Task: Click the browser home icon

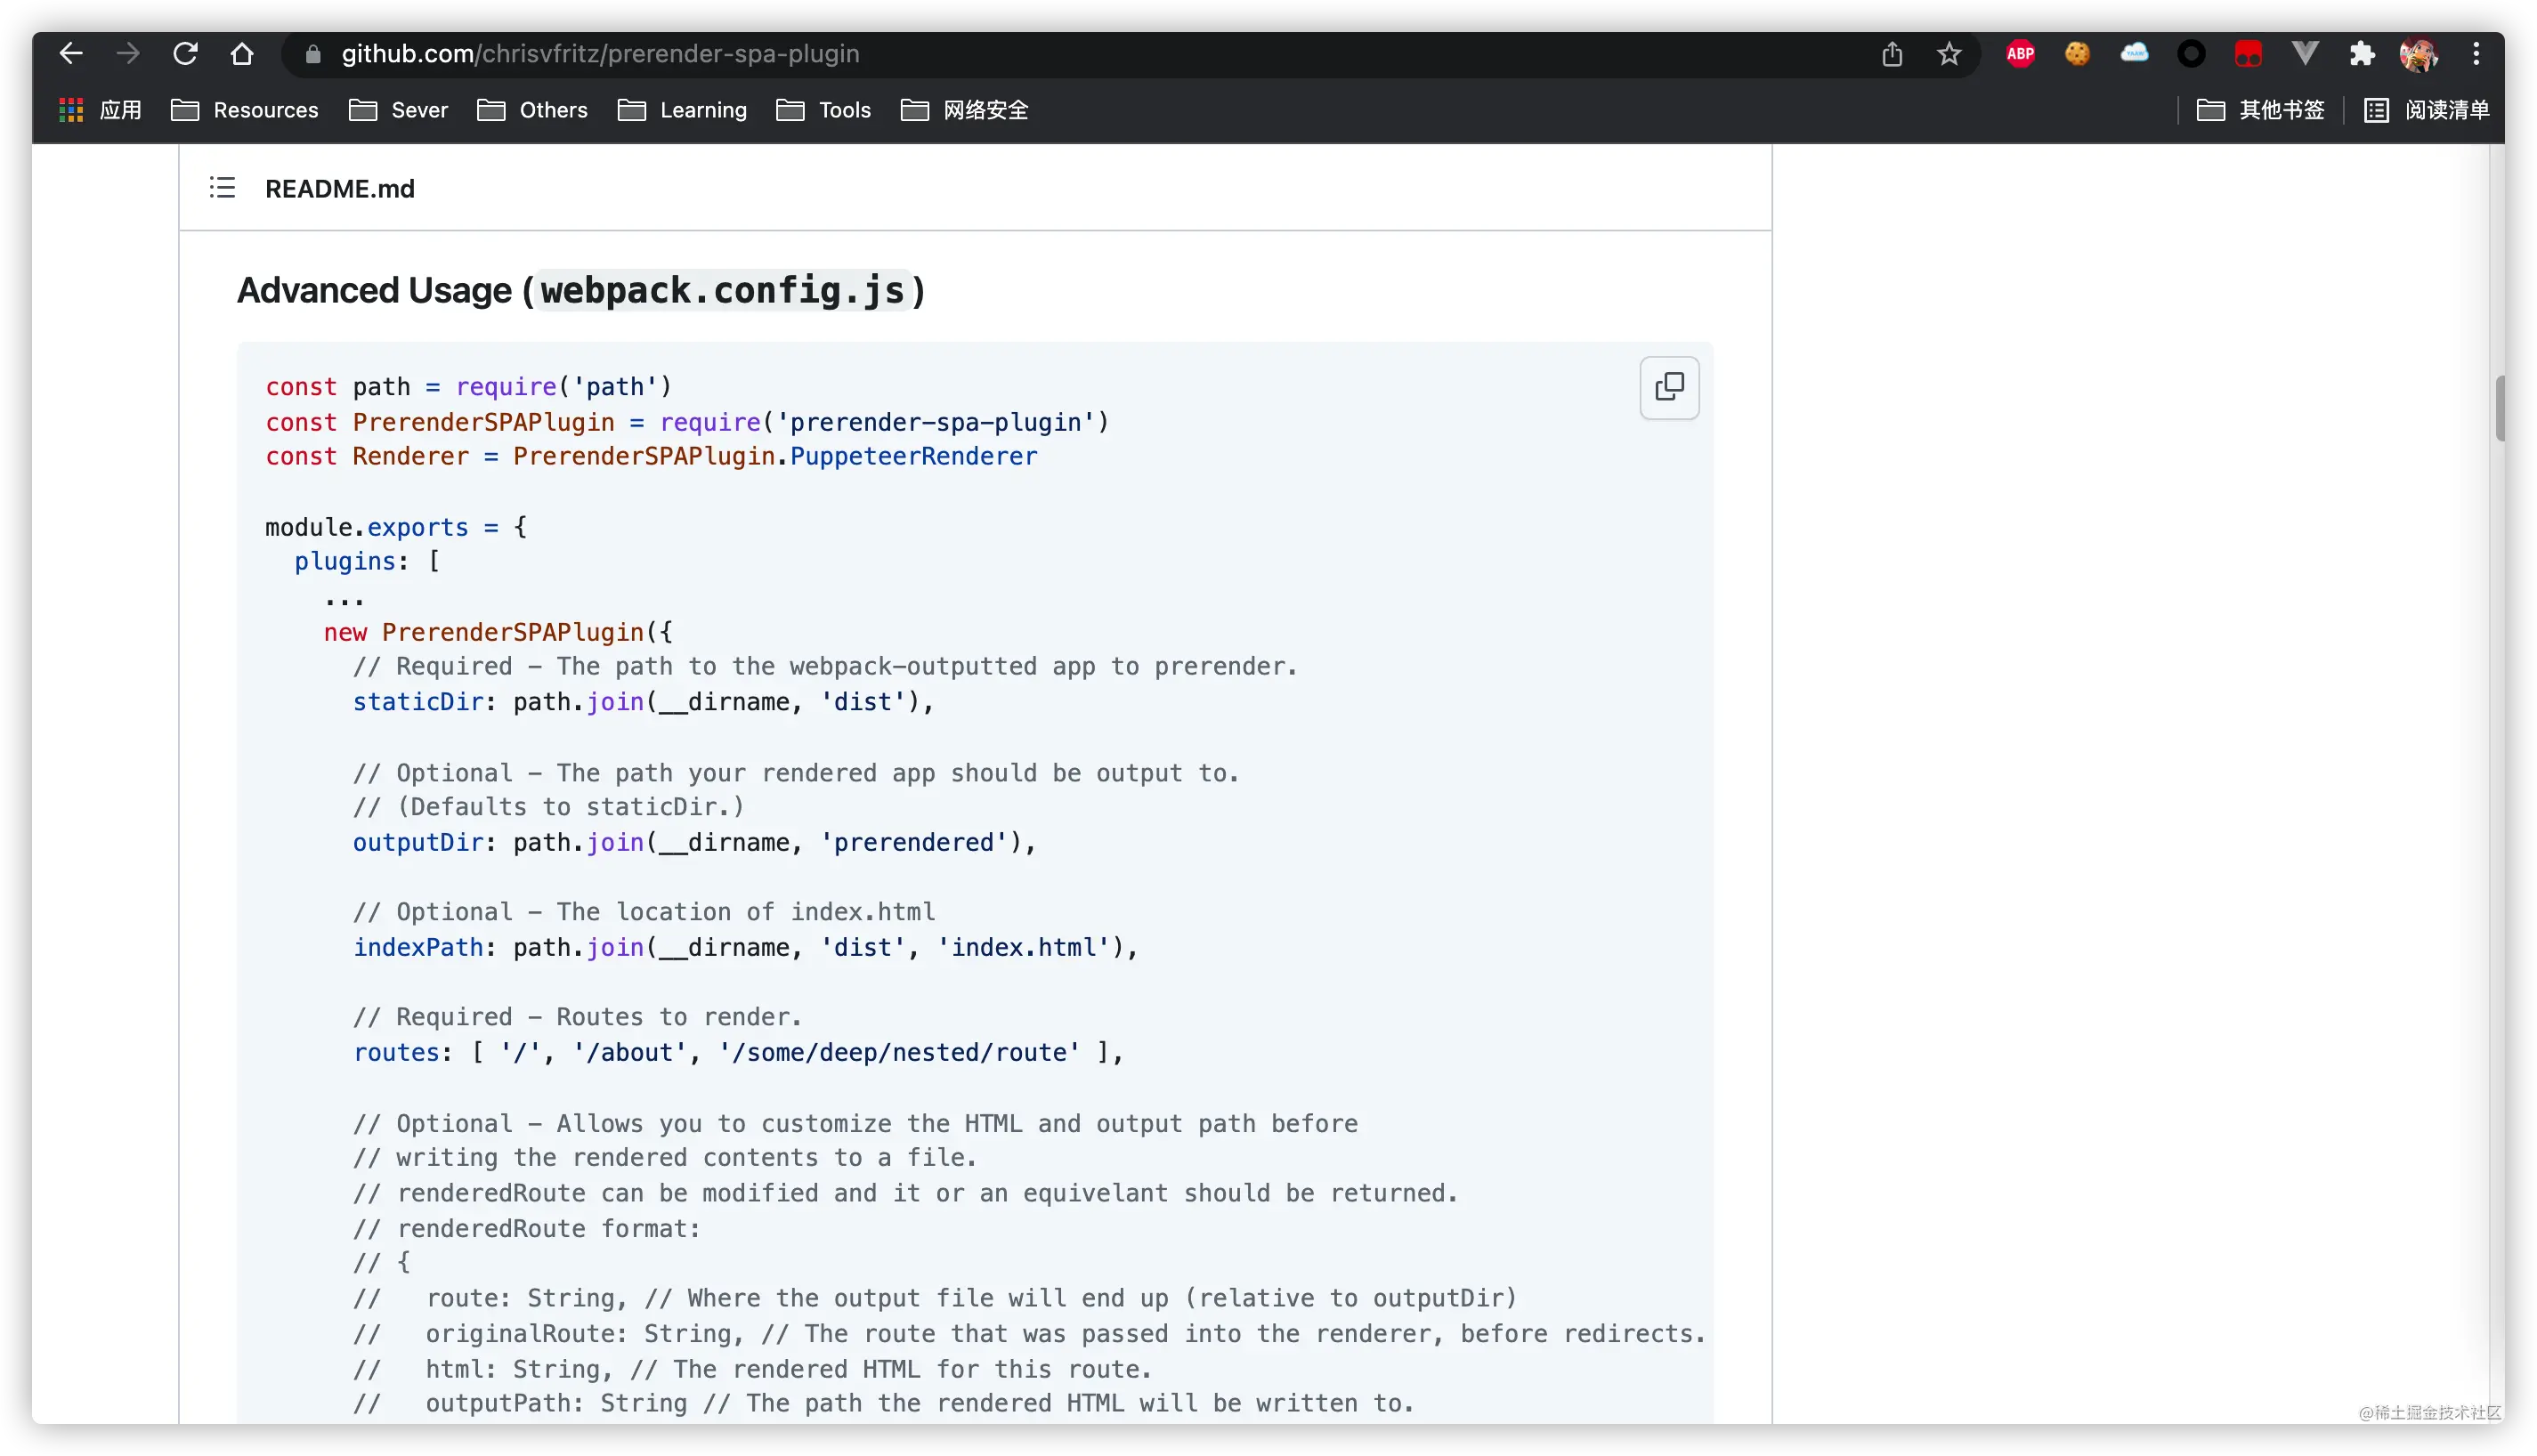Action: pos(242,53)
